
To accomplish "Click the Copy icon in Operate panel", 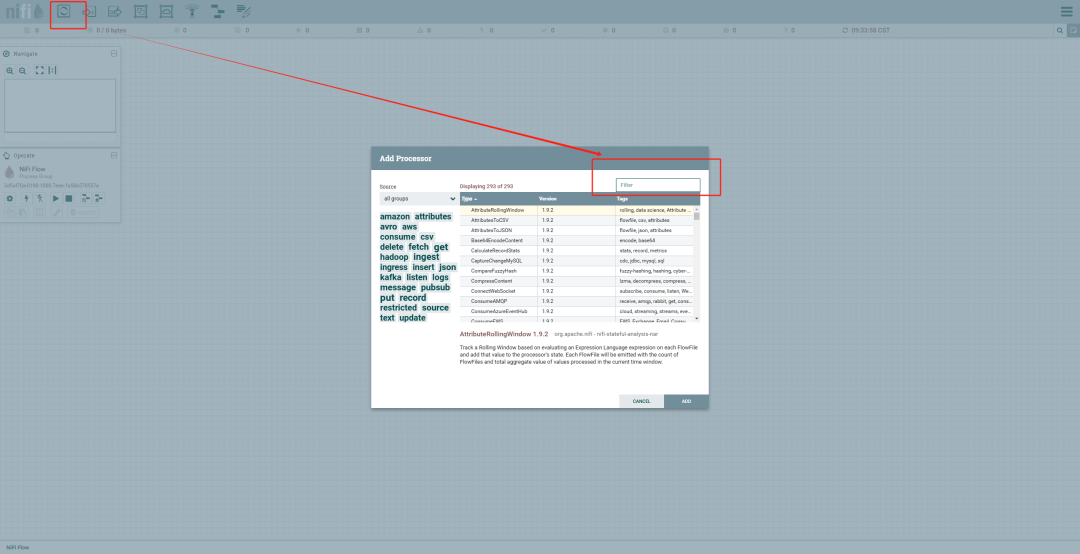I will [10, 212].
